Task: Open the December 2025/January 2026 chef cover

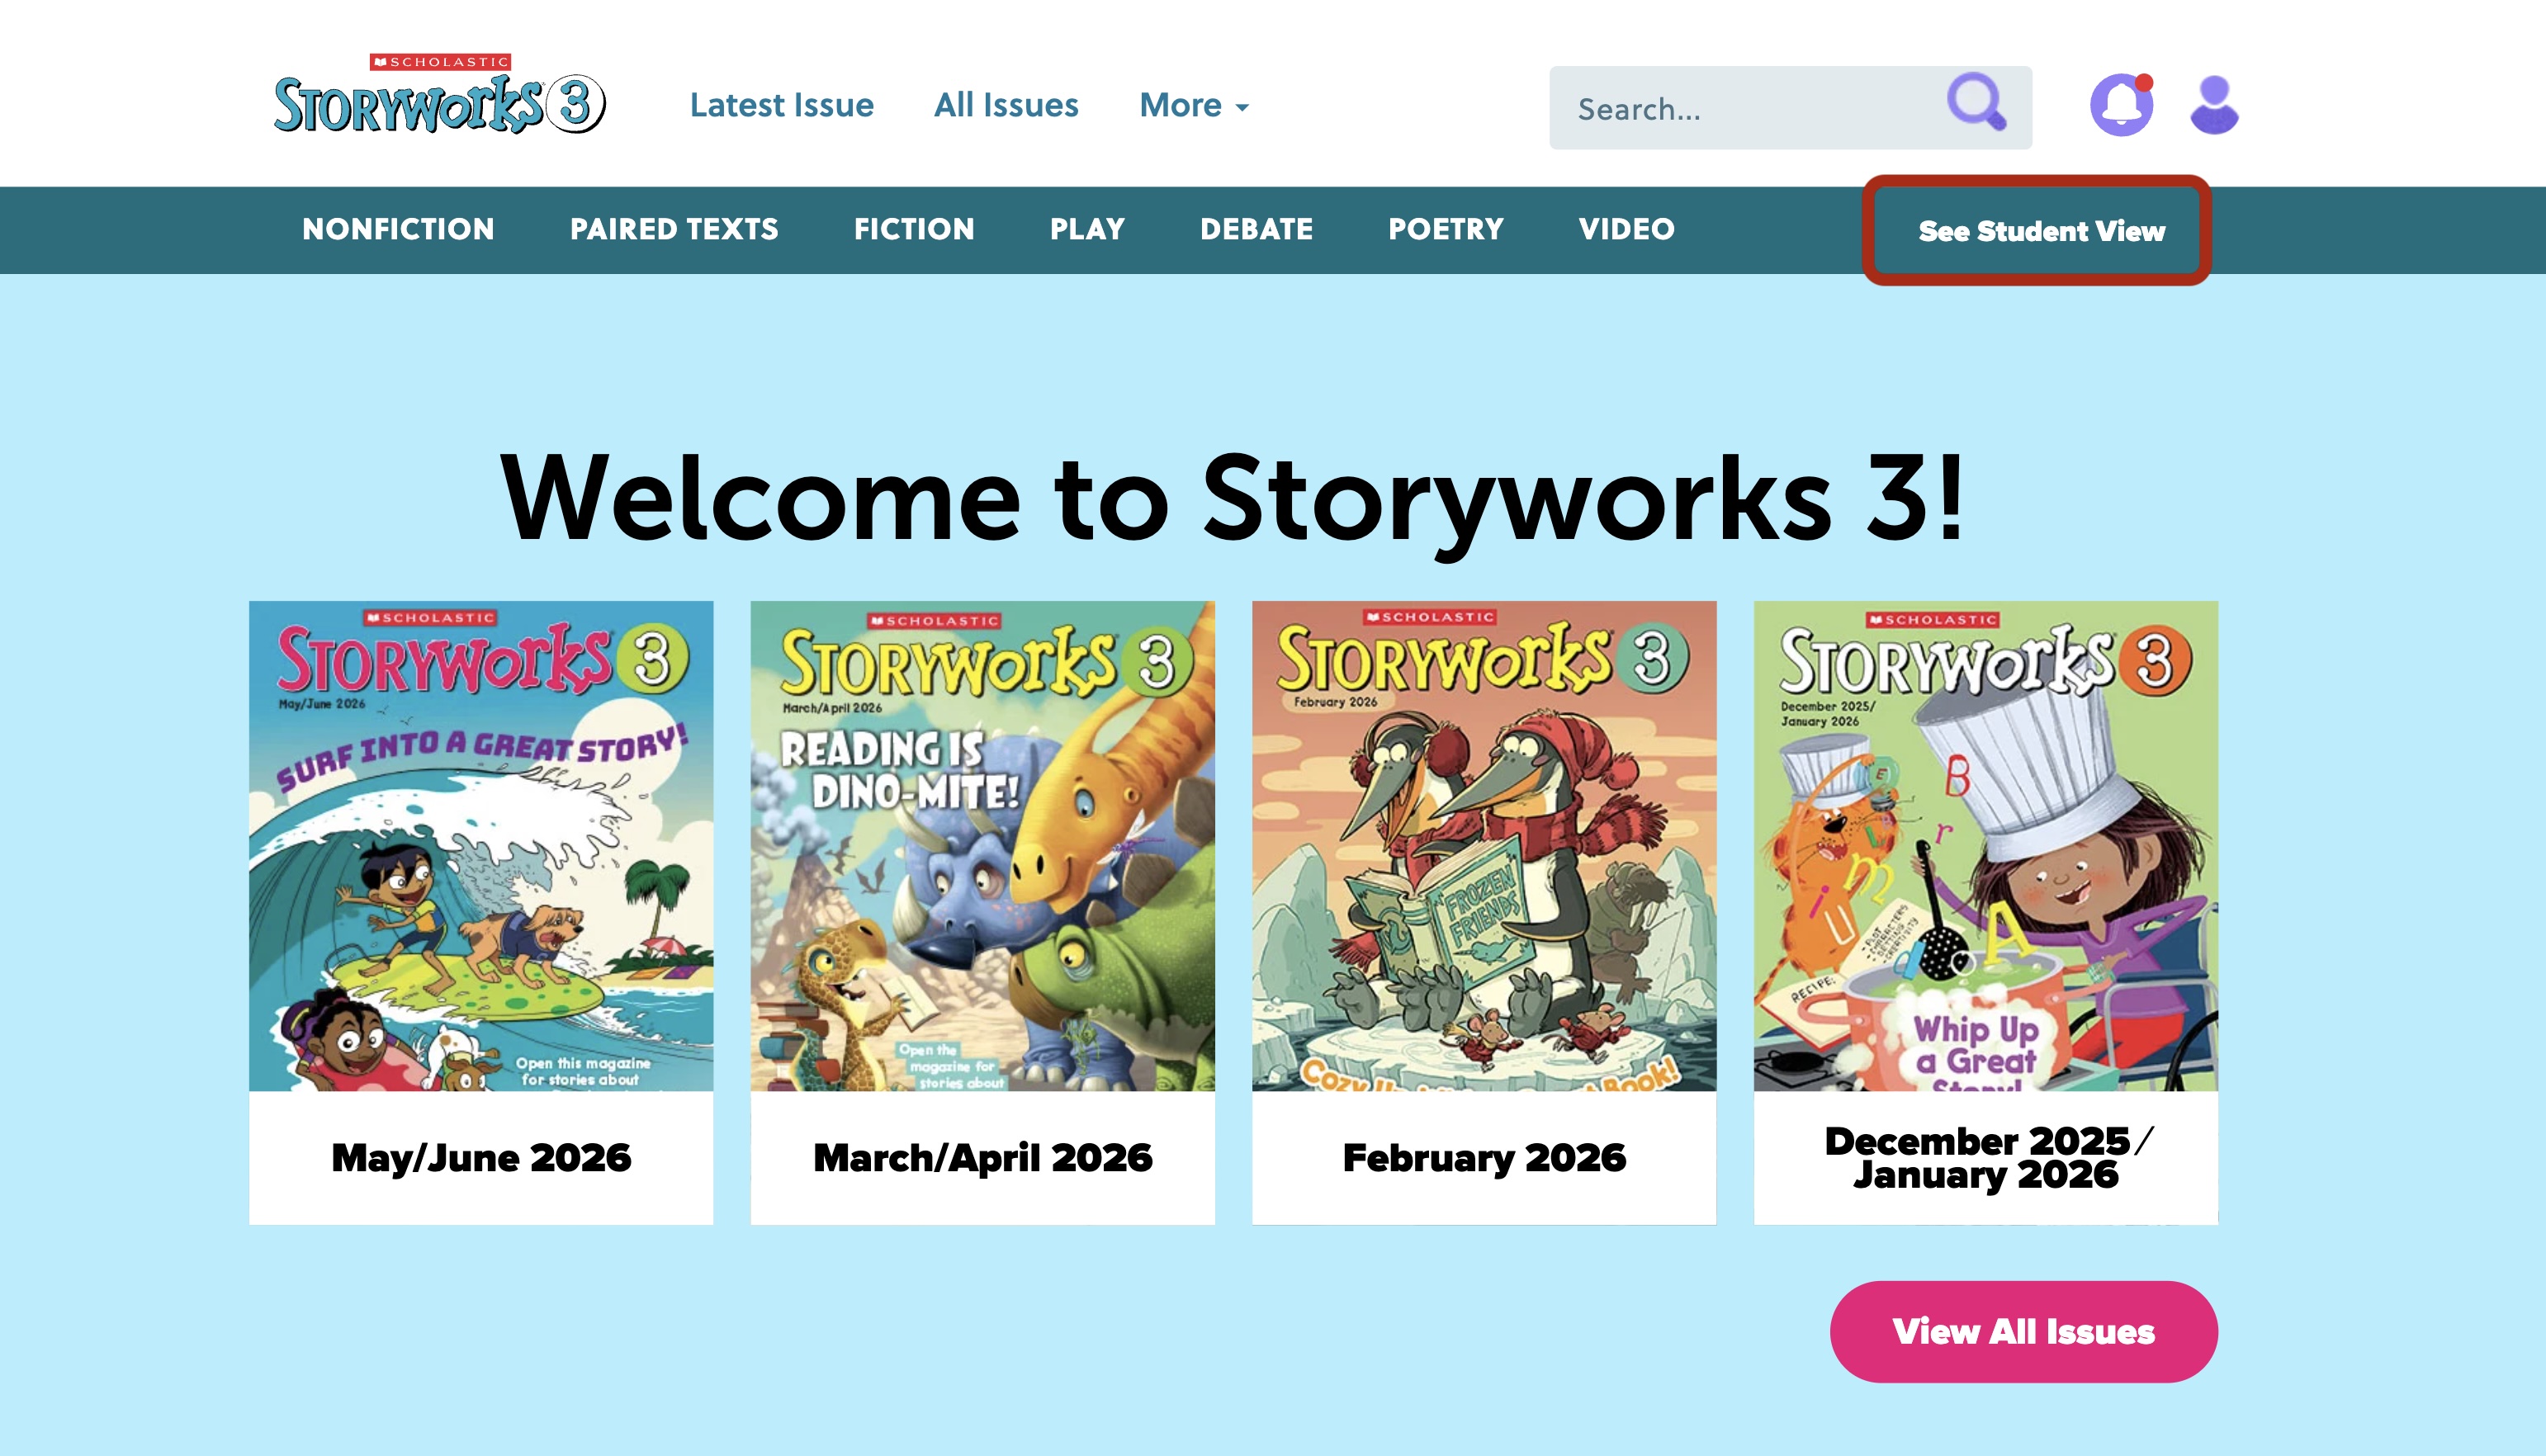Action: [1986, 846]
